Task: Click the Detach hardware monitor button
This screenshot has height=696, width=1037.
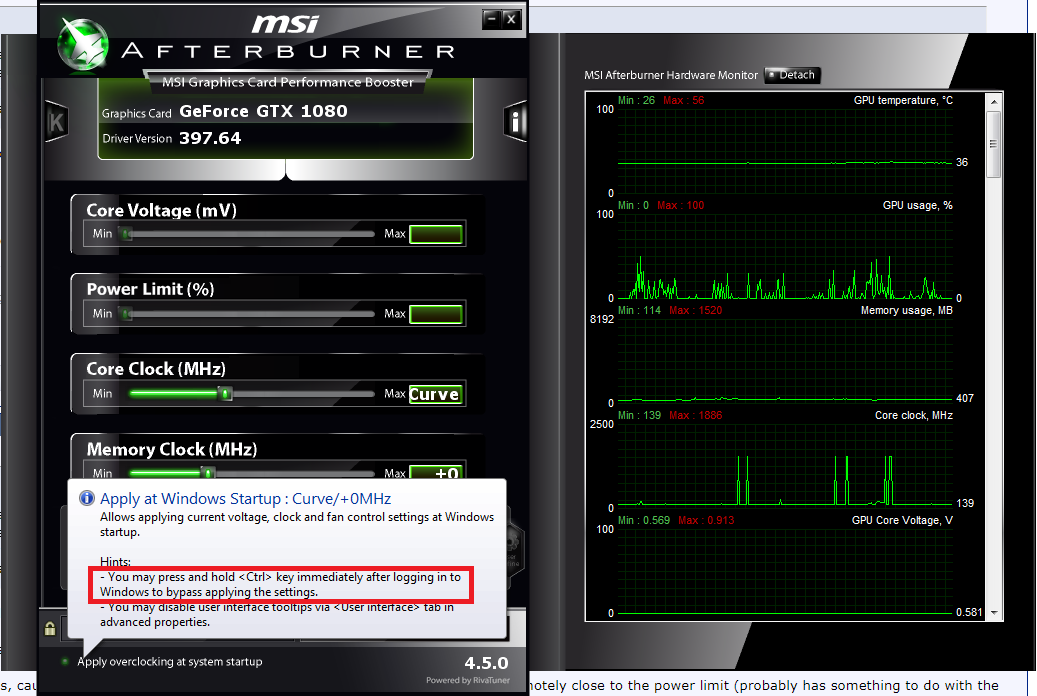Action: point(792,75)
